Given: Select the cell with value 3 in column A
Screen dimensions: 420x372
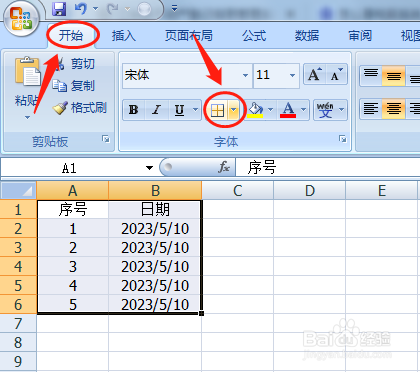Looking at the screenshot, I should [73, 267].
